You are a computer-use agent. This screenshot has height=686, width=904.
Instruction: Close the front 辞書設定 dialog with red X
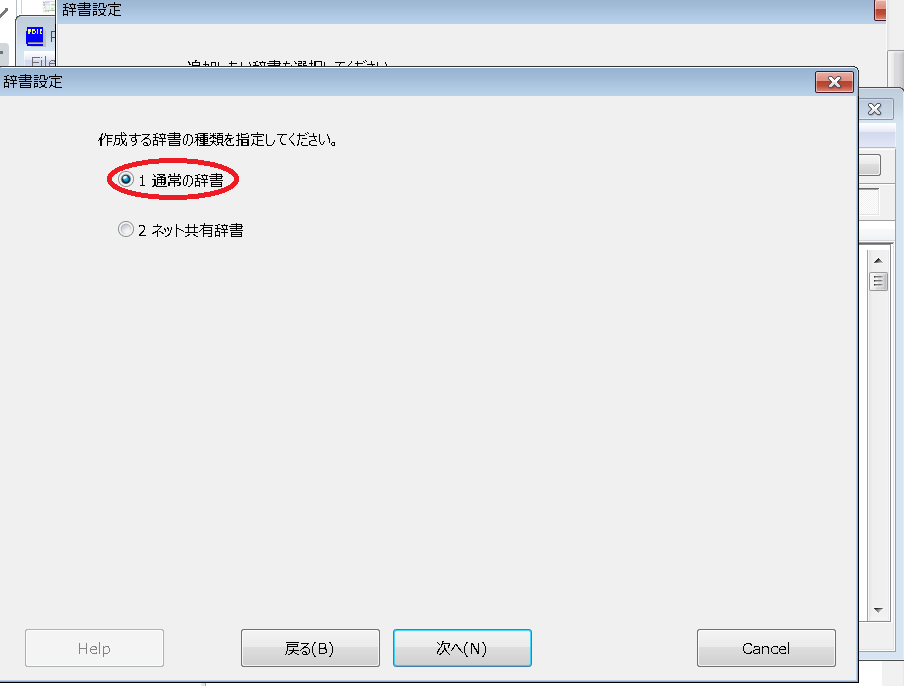point(834,82)
